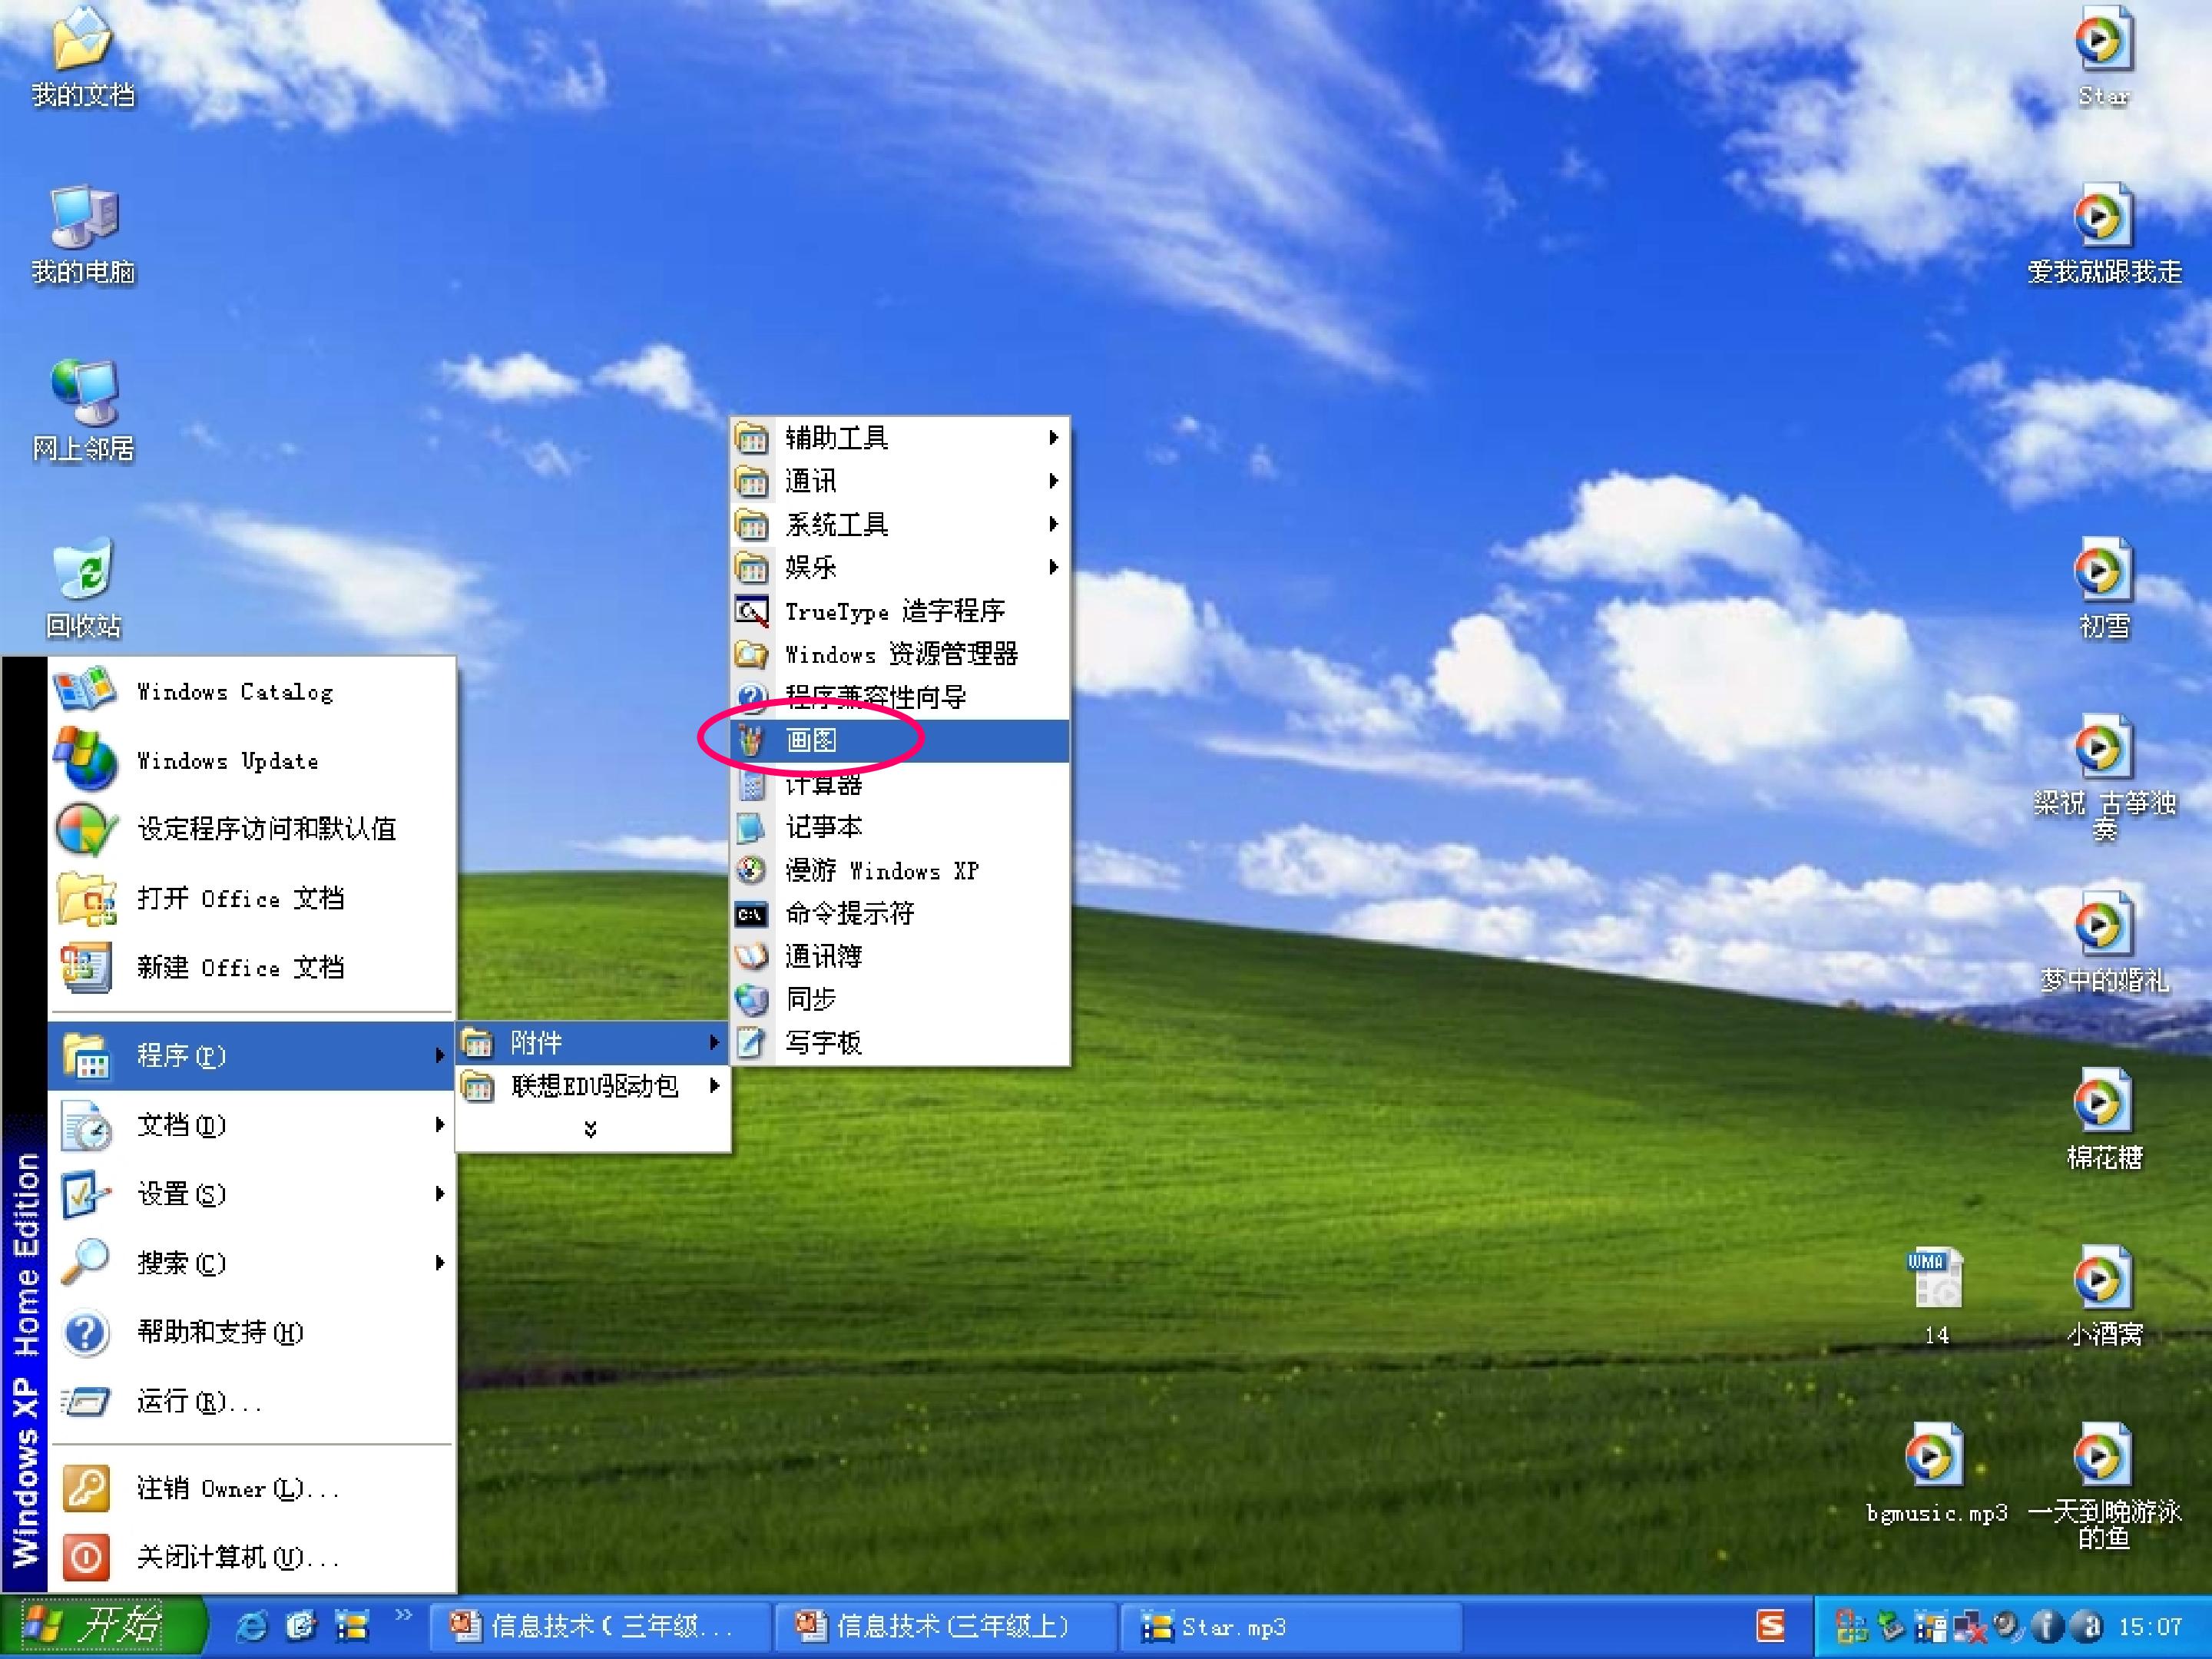This screenshot has width=2212, height=1659.
Task: Open the 14 WMA file icon
Action: click(1936, 1279)
